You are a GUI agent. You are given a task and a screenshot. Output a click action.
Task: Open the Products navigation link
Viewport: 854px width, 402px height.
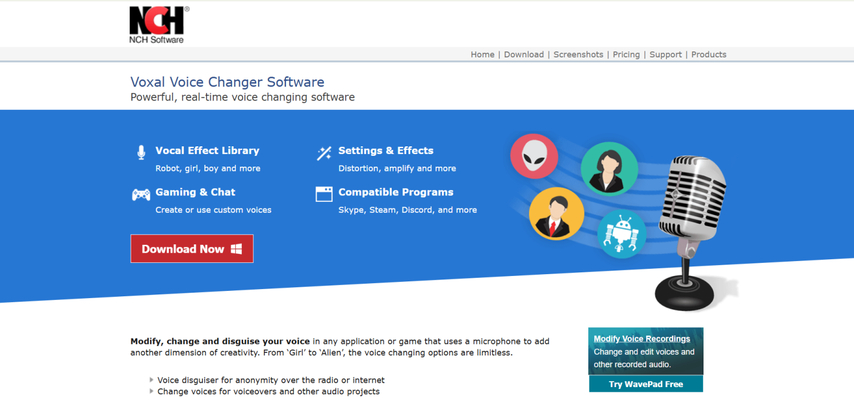point(709,54)
